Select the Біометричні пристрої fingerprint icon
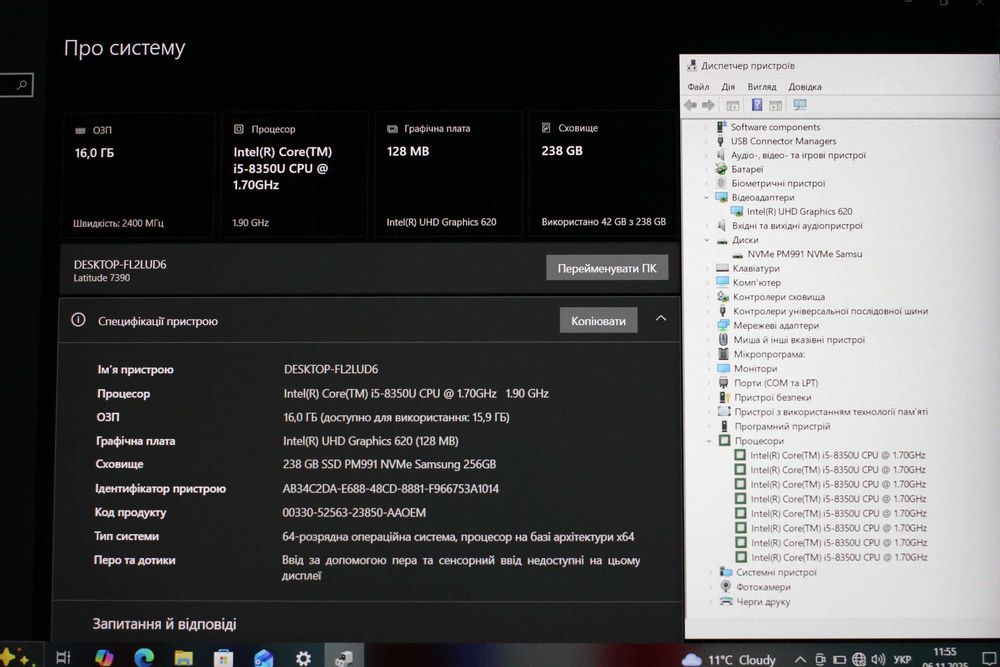This screenshot has height=667, width=1000. tap(721, 183)
